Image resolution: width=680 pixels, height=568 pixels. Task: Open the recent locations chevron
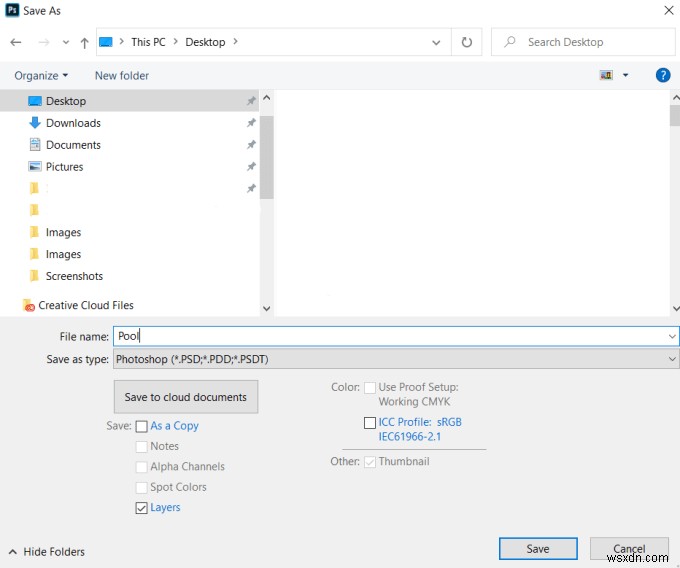pos(65,42)
